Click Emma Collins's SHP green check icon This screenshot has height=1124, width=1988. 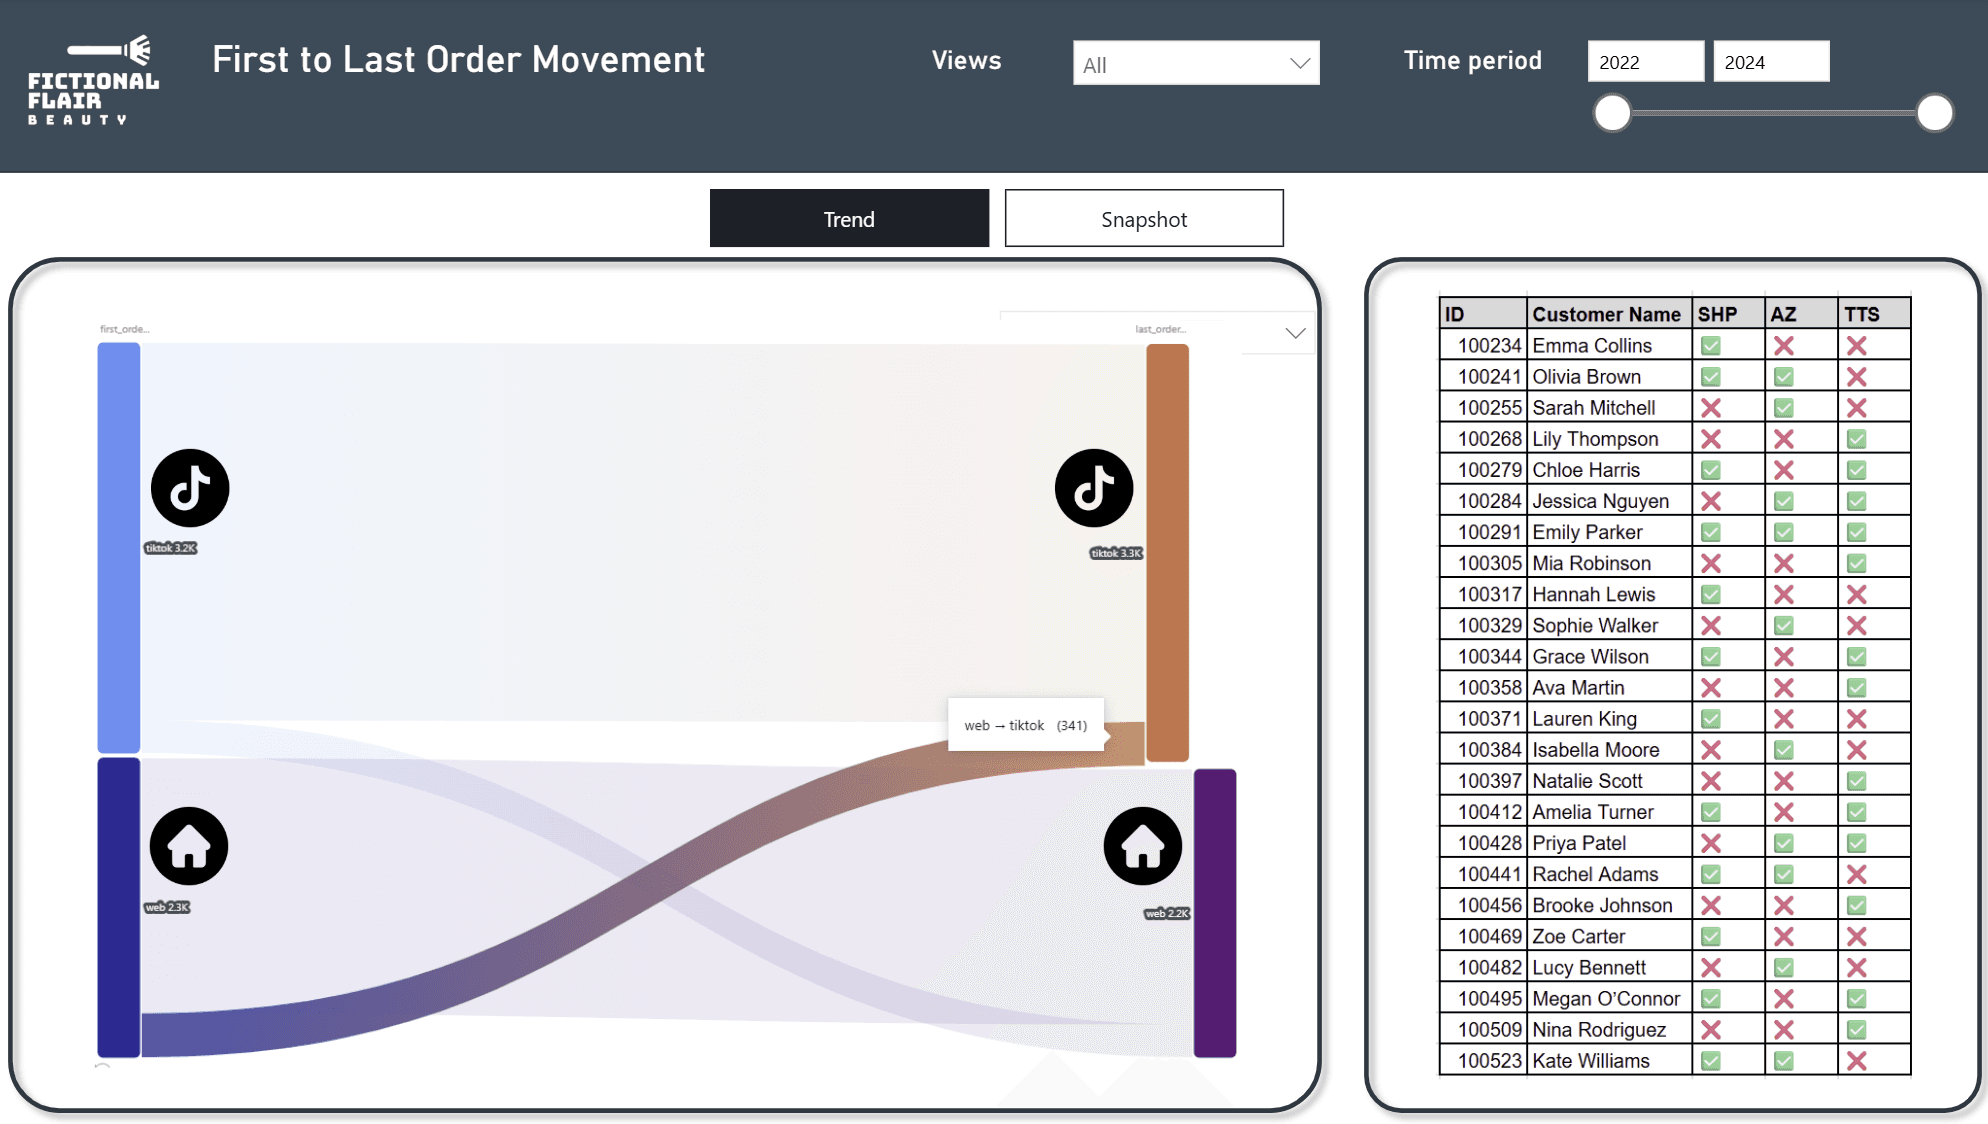[1711, 346]
